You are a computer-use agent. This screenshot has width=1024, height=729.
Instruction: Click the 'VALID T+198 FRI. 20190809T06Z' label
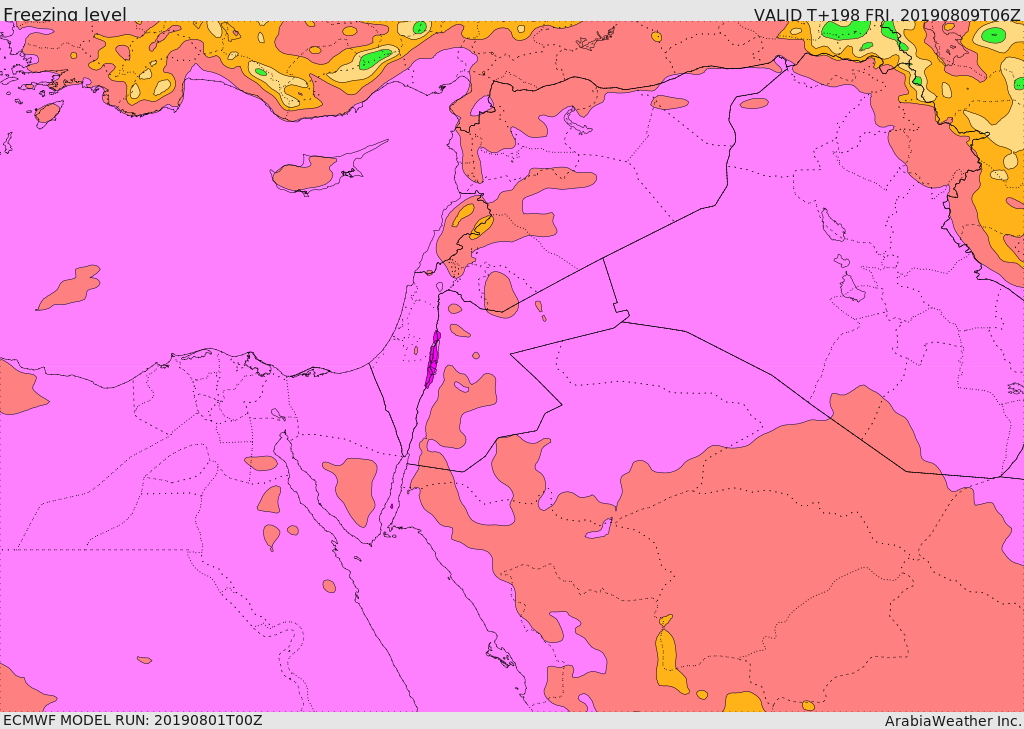pyautogui.click(x=888, y=14)
